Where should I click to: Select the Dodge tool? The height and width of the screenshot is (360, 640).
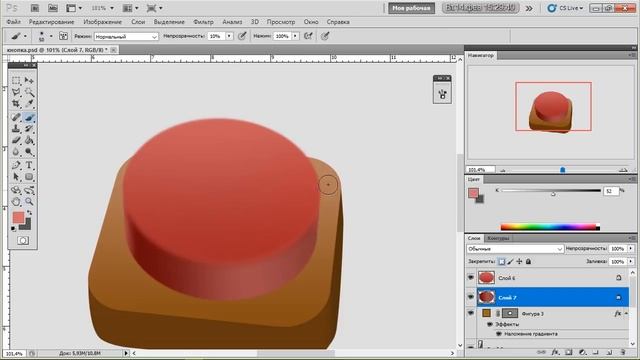tap(29, 152)
